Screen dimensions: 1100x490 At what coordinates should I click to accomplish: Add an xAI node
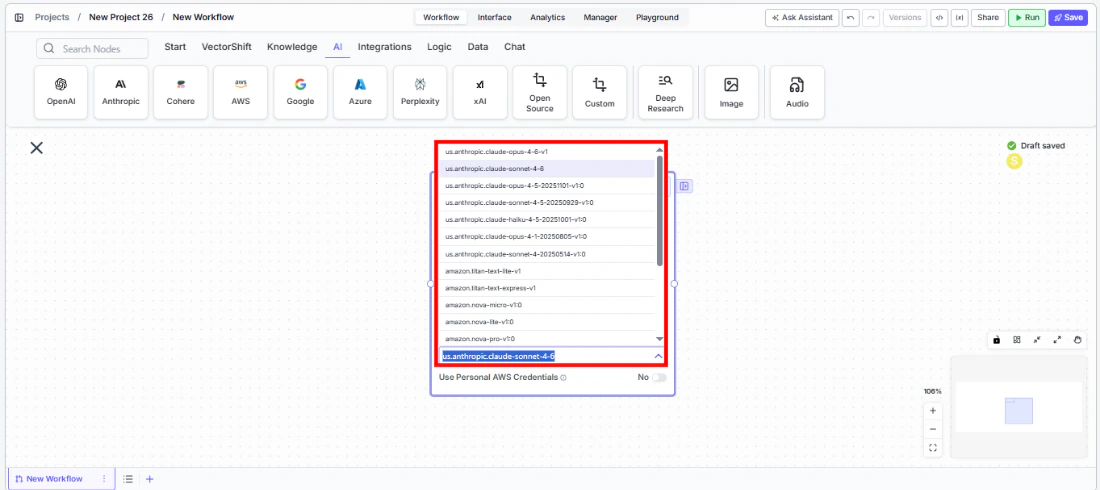point(480,93)
